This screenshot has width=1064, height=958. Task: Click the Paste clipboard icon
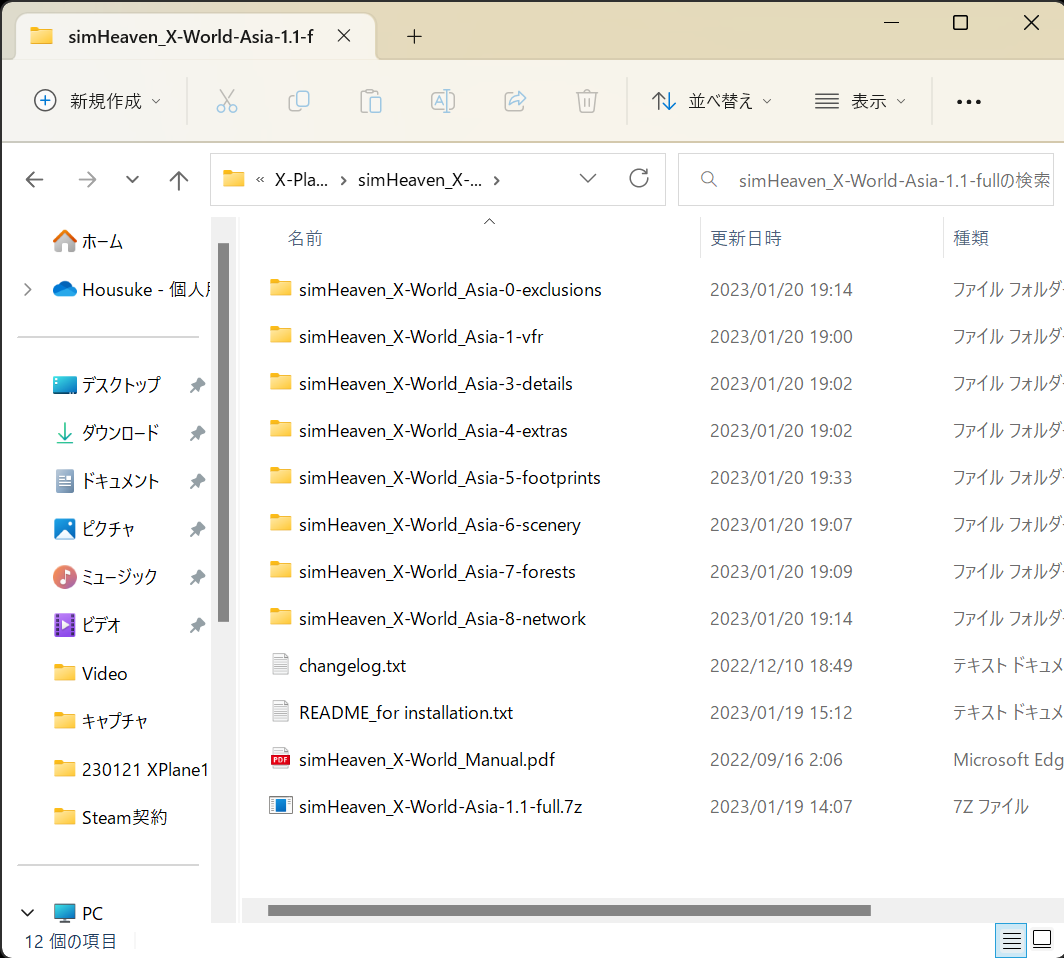(371, 101)
